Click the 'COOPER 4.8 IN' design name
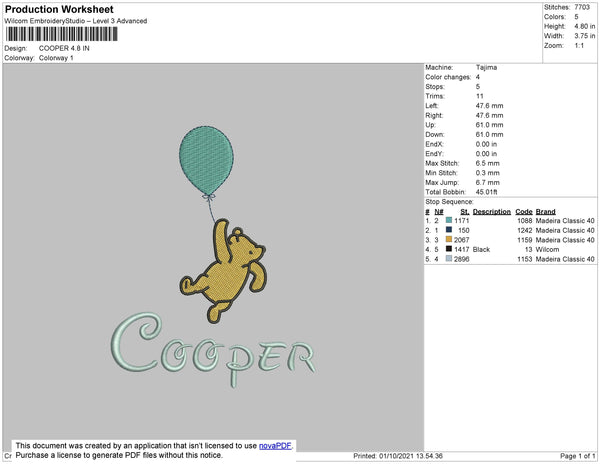Screen dimensions: 600x464 point(64,48)
